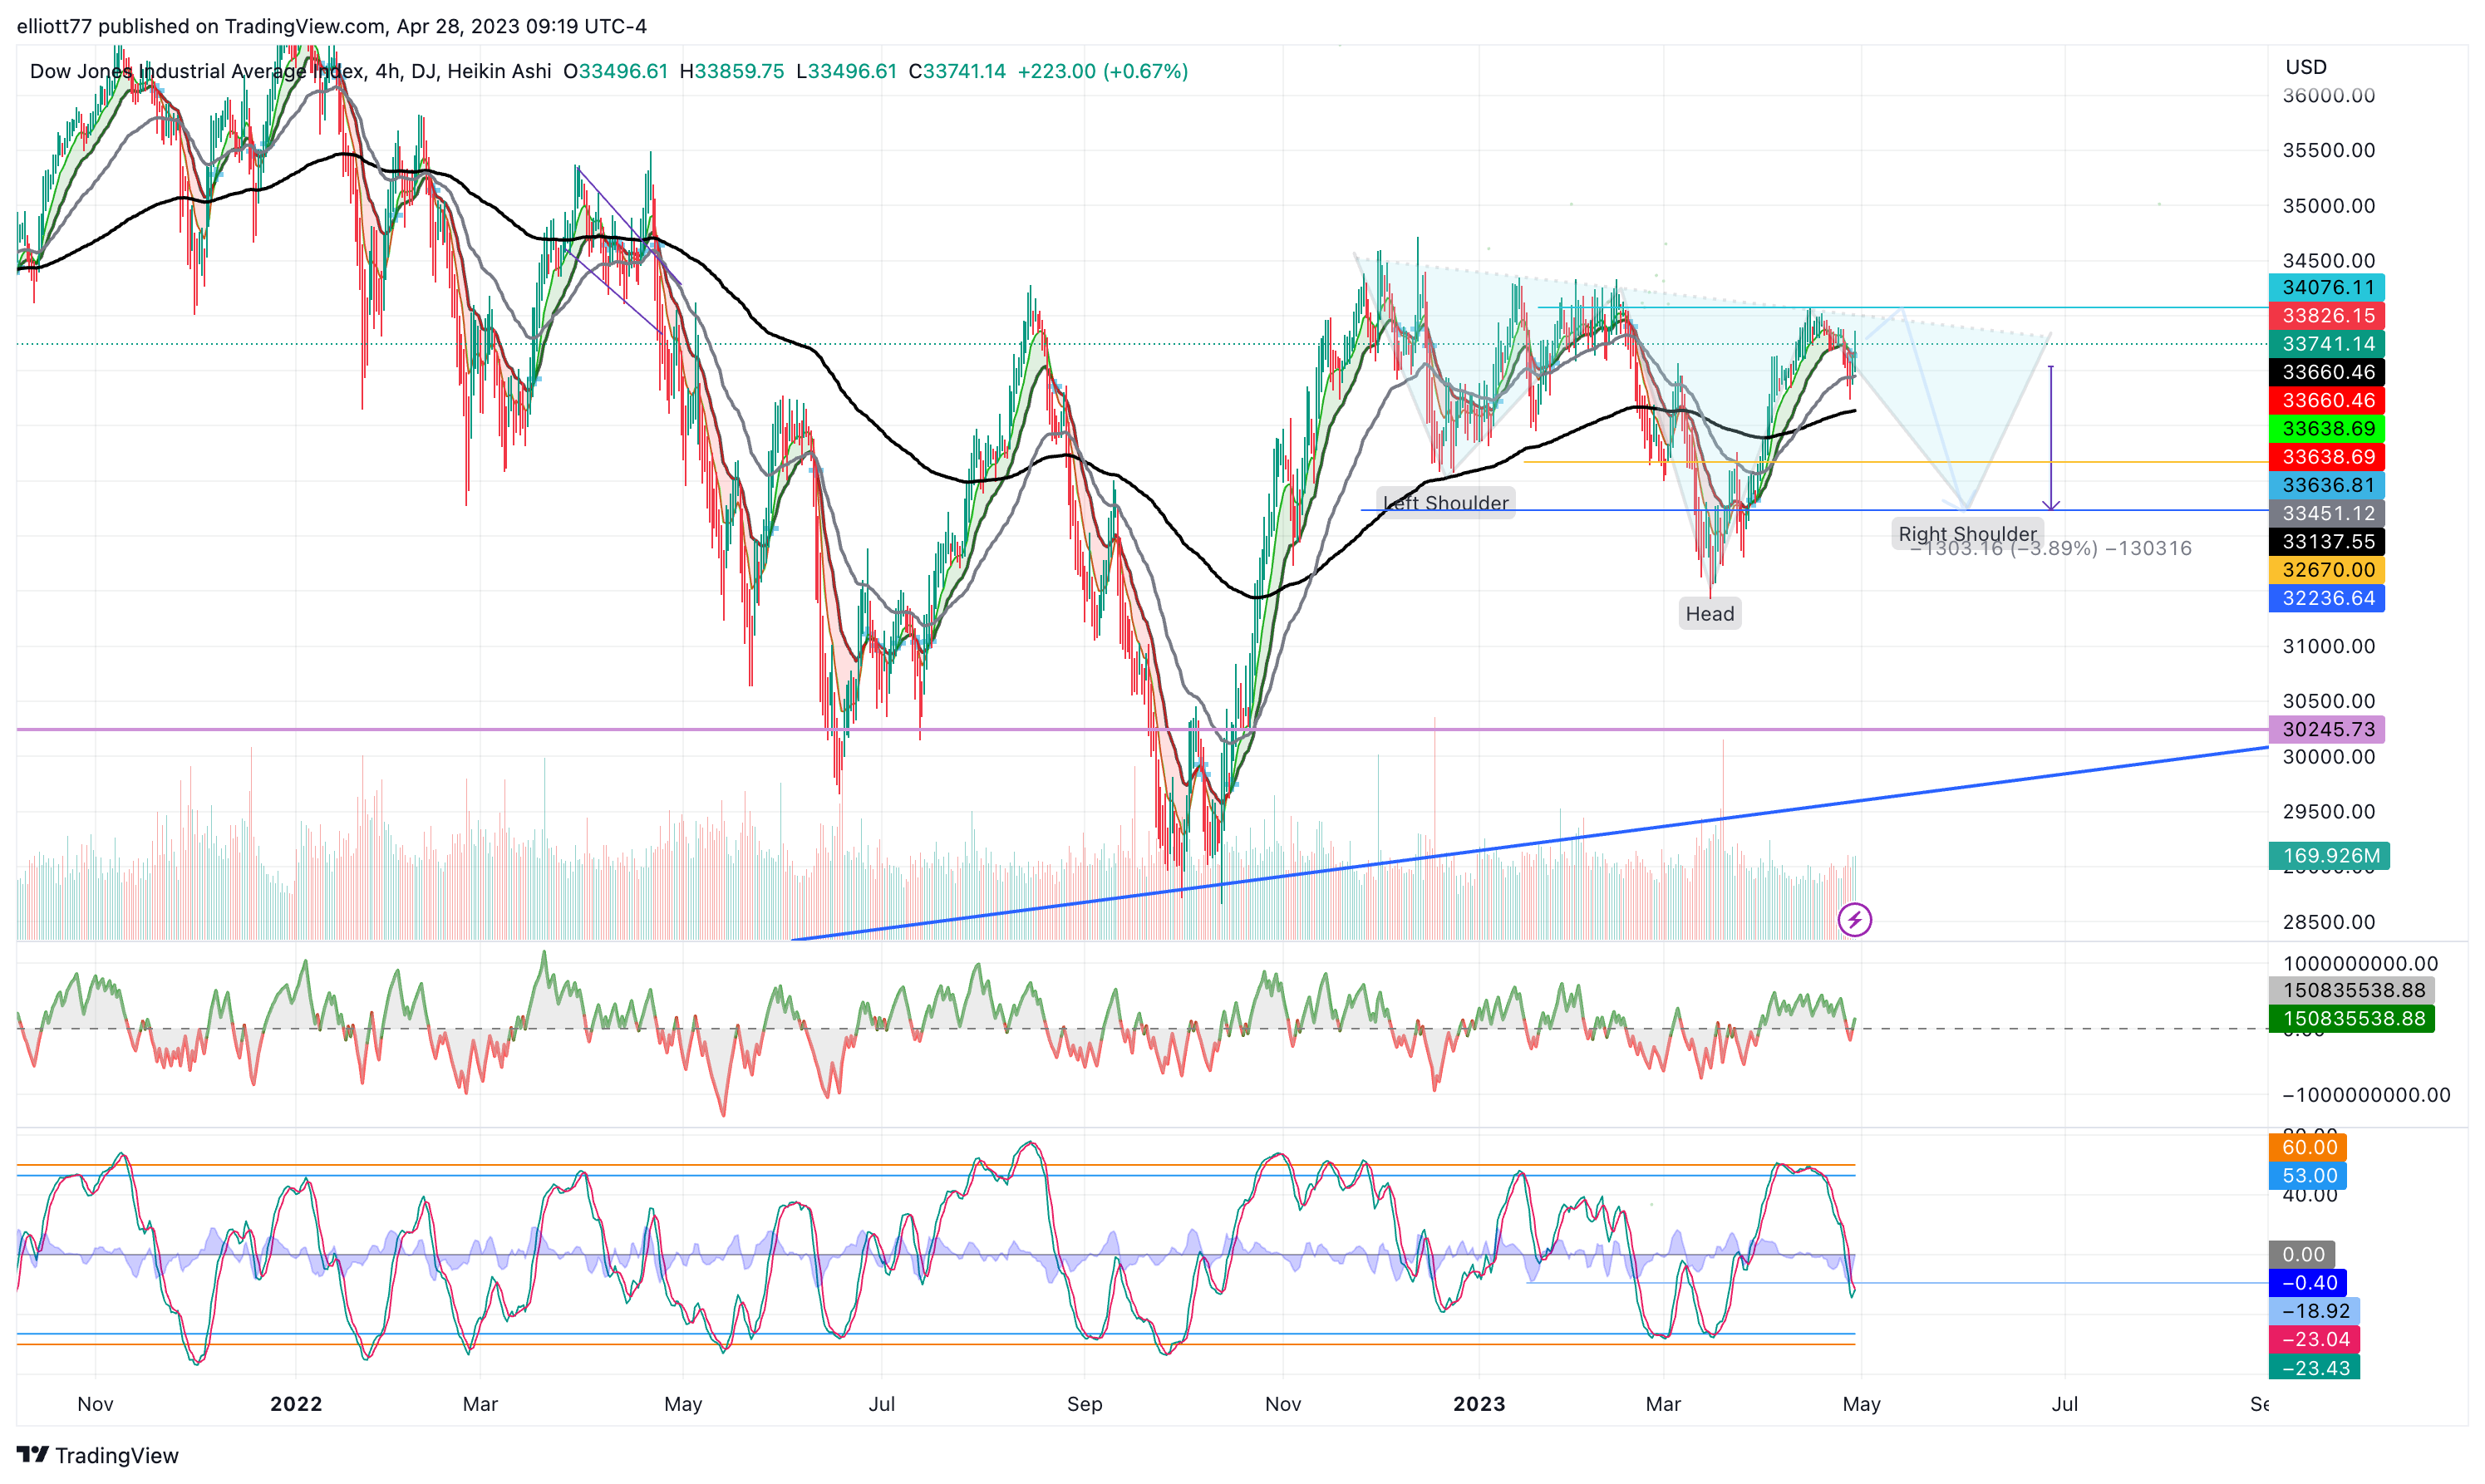The image size is (2485, 1484).
Task: Click the green 150835538.88 indicator tag
Action: click(x=2352, y=1019)
